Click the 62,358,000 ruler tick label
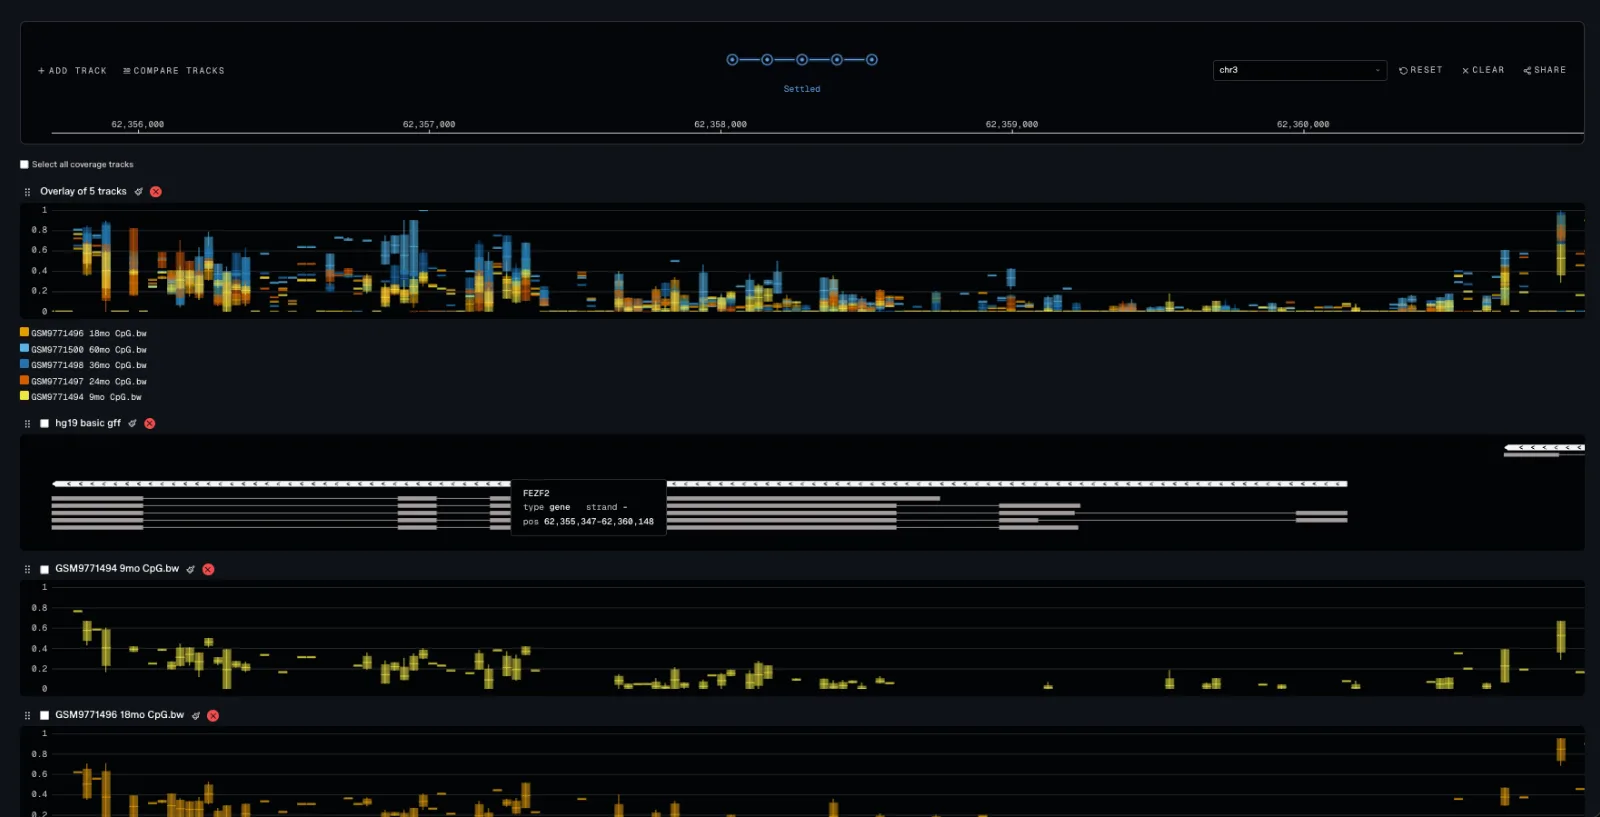This screenshot has height=817, width=1600. (x=720, y=125)
